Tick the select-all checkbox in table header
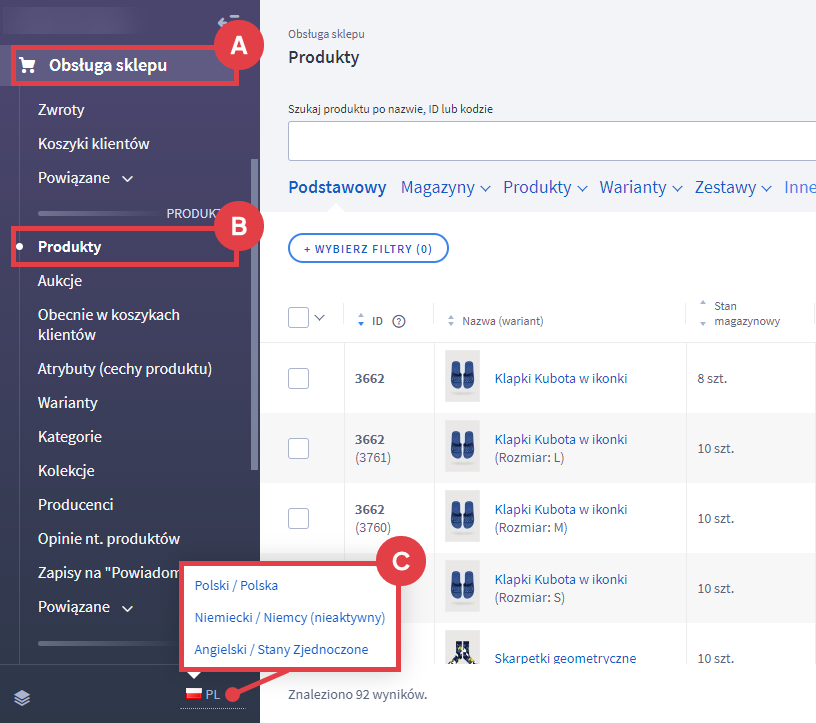The image size is (816, 723). coord(298,318)
